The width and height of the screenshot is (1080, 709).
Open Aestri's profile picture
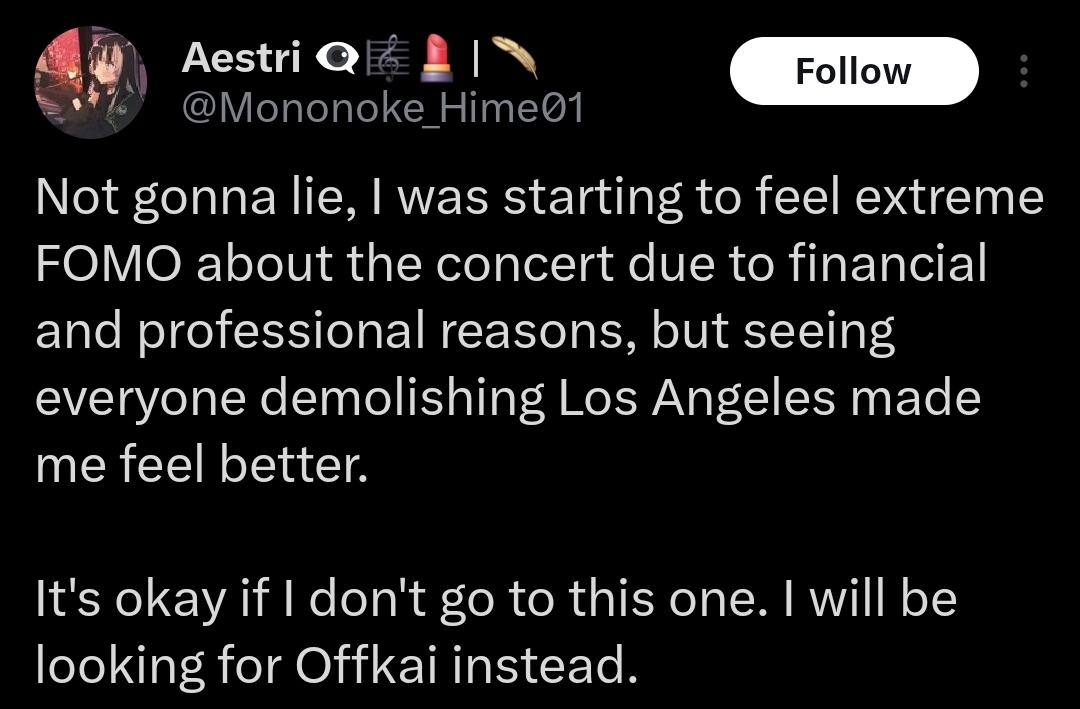(x=91, y=83)
